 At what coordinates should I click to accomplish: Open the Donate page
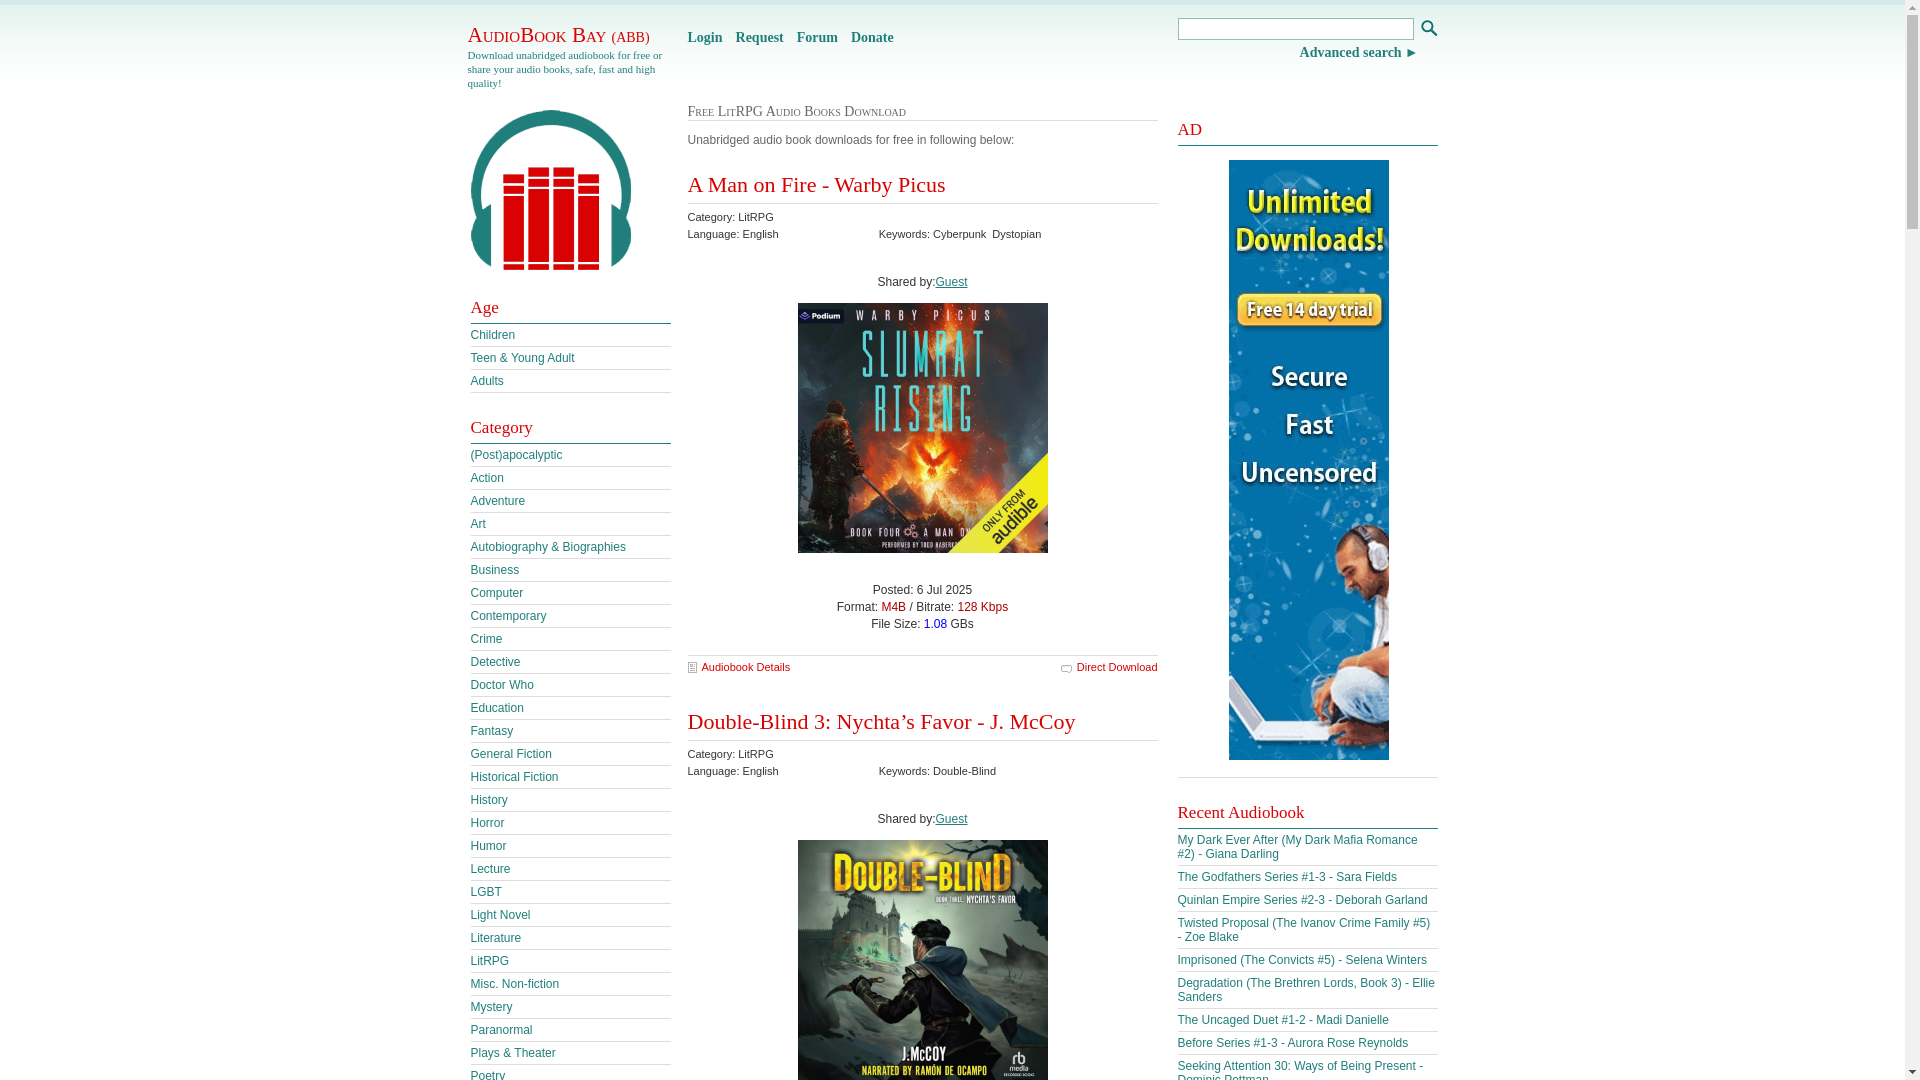tap(872, 38)
